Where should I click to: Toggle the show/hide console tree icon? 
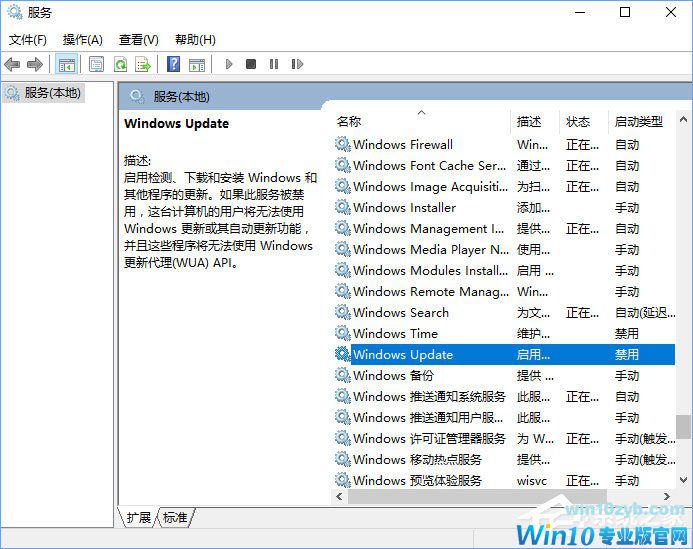(67, 65)
